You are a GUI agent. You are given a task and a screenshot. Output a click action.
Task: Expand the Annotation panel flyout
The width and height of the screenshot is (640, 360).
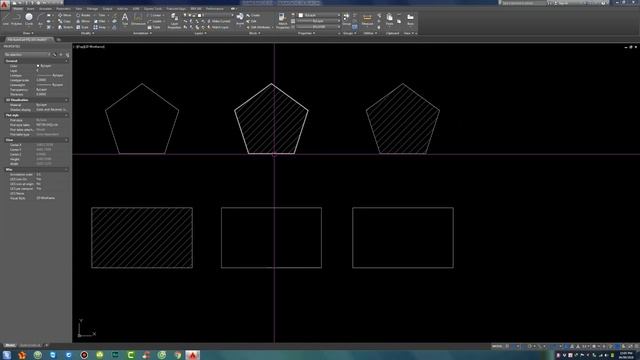point(142,33)
